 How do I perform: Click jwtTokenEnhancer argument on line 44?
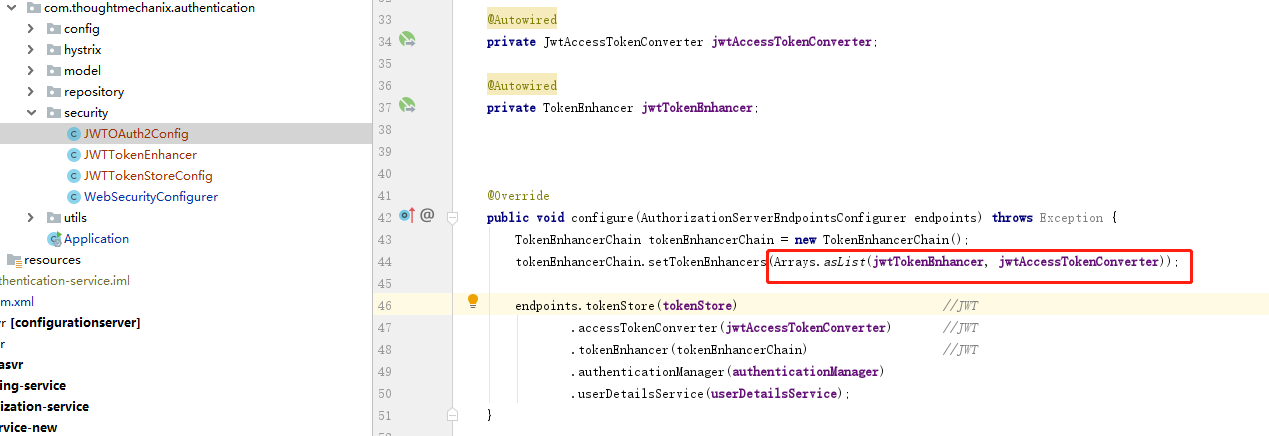[x=928, y=262]
